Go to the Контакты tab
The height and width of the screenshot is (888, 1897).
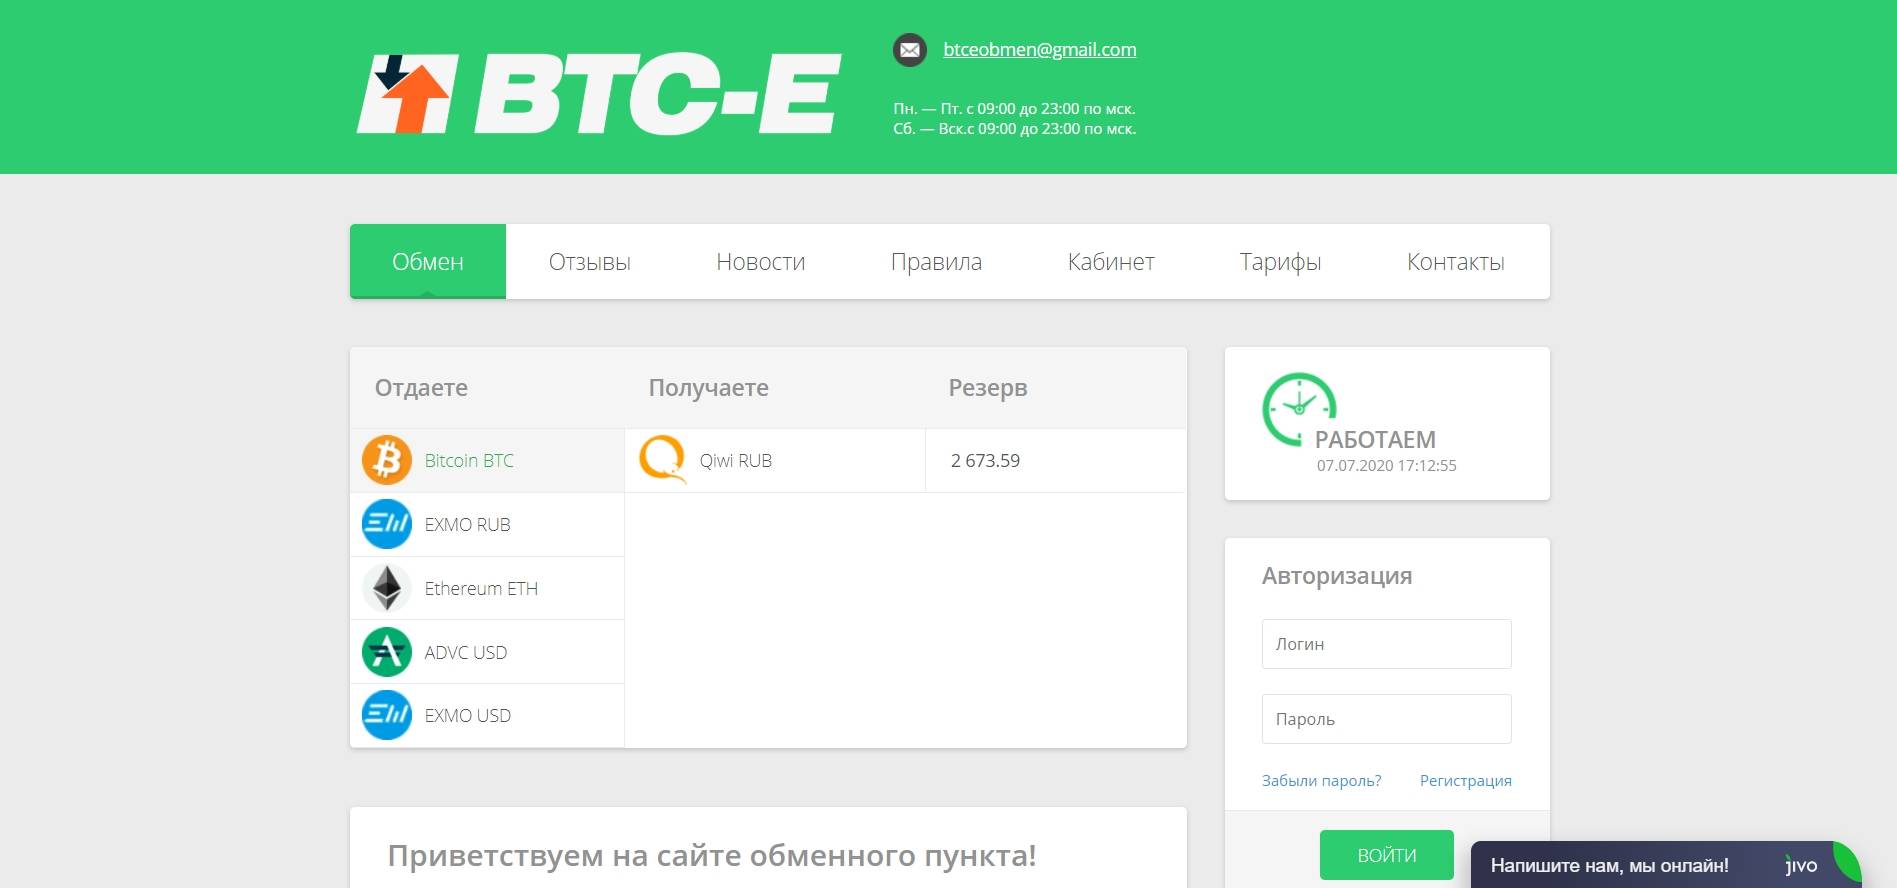tap(1456, 262)
